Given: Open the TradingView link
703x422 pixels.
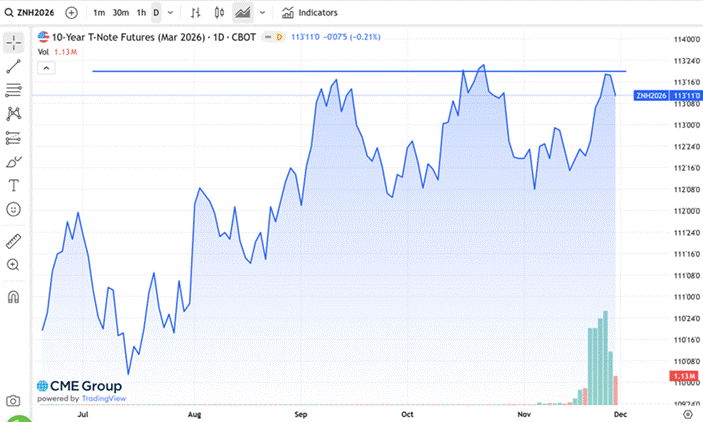Looking at the screenshot, I should [104, 399].
